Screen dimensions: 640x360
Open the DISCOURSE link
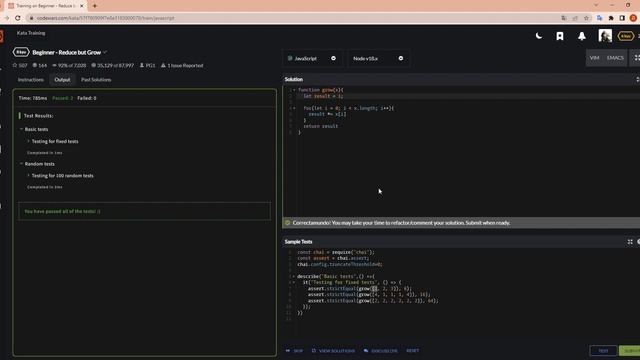pyautogui.click(x=380, y=351)
